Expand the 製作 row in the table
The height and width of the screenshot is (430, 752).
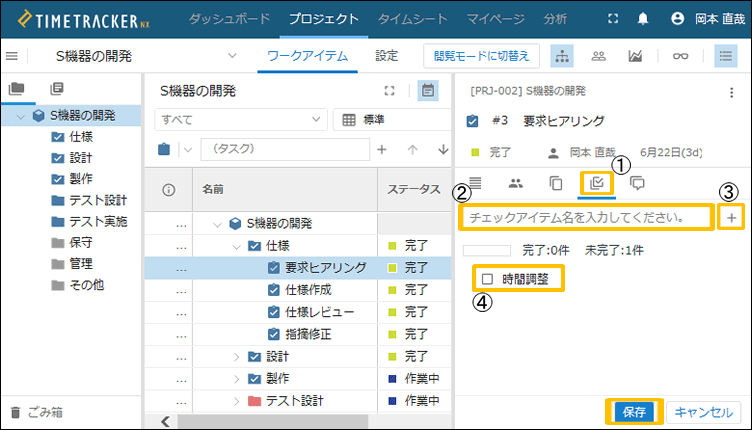236,379
